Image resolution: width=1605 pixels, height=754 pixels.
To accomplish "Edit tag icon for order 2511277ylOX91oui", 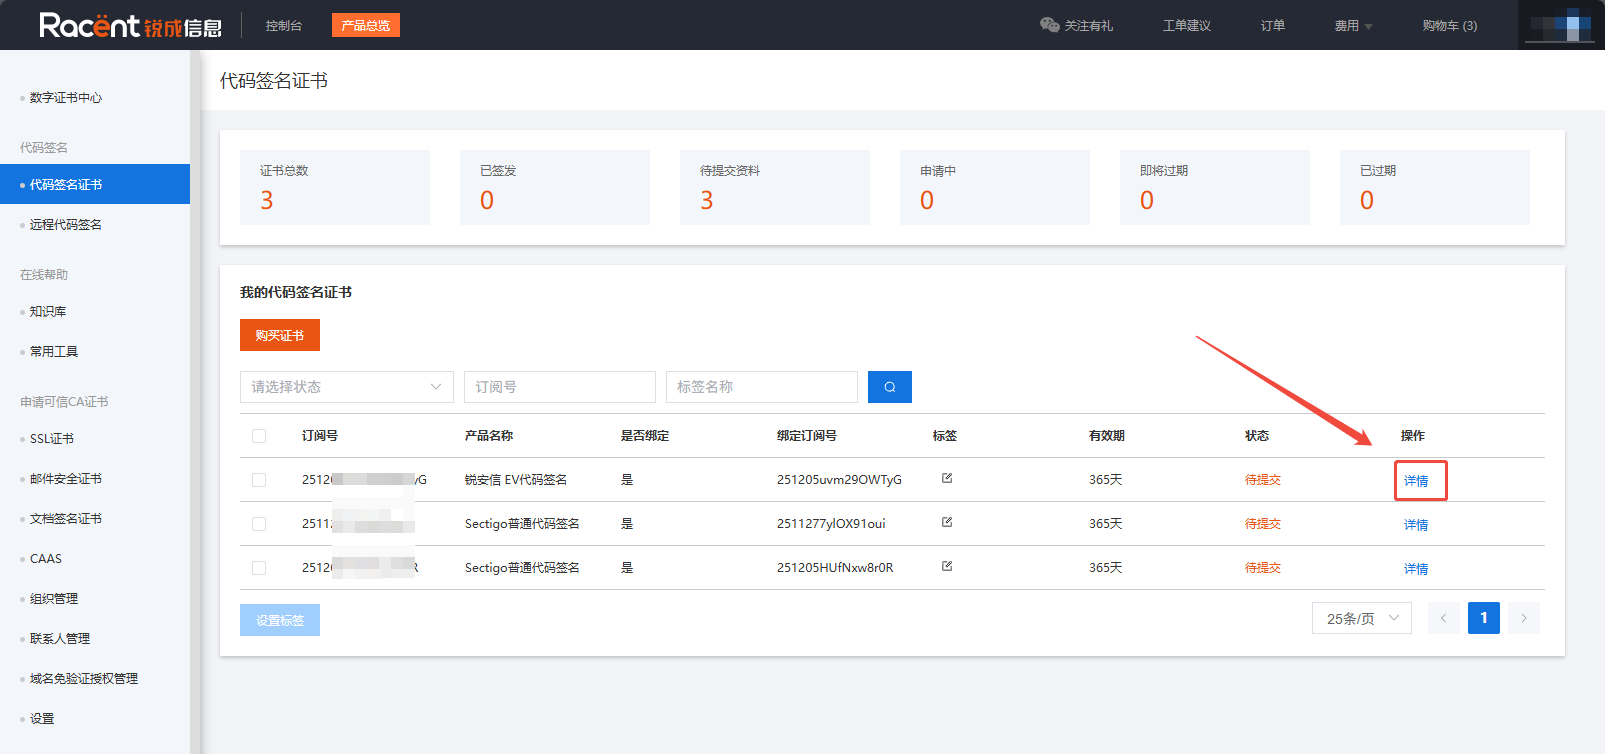I will pos(947,523).
